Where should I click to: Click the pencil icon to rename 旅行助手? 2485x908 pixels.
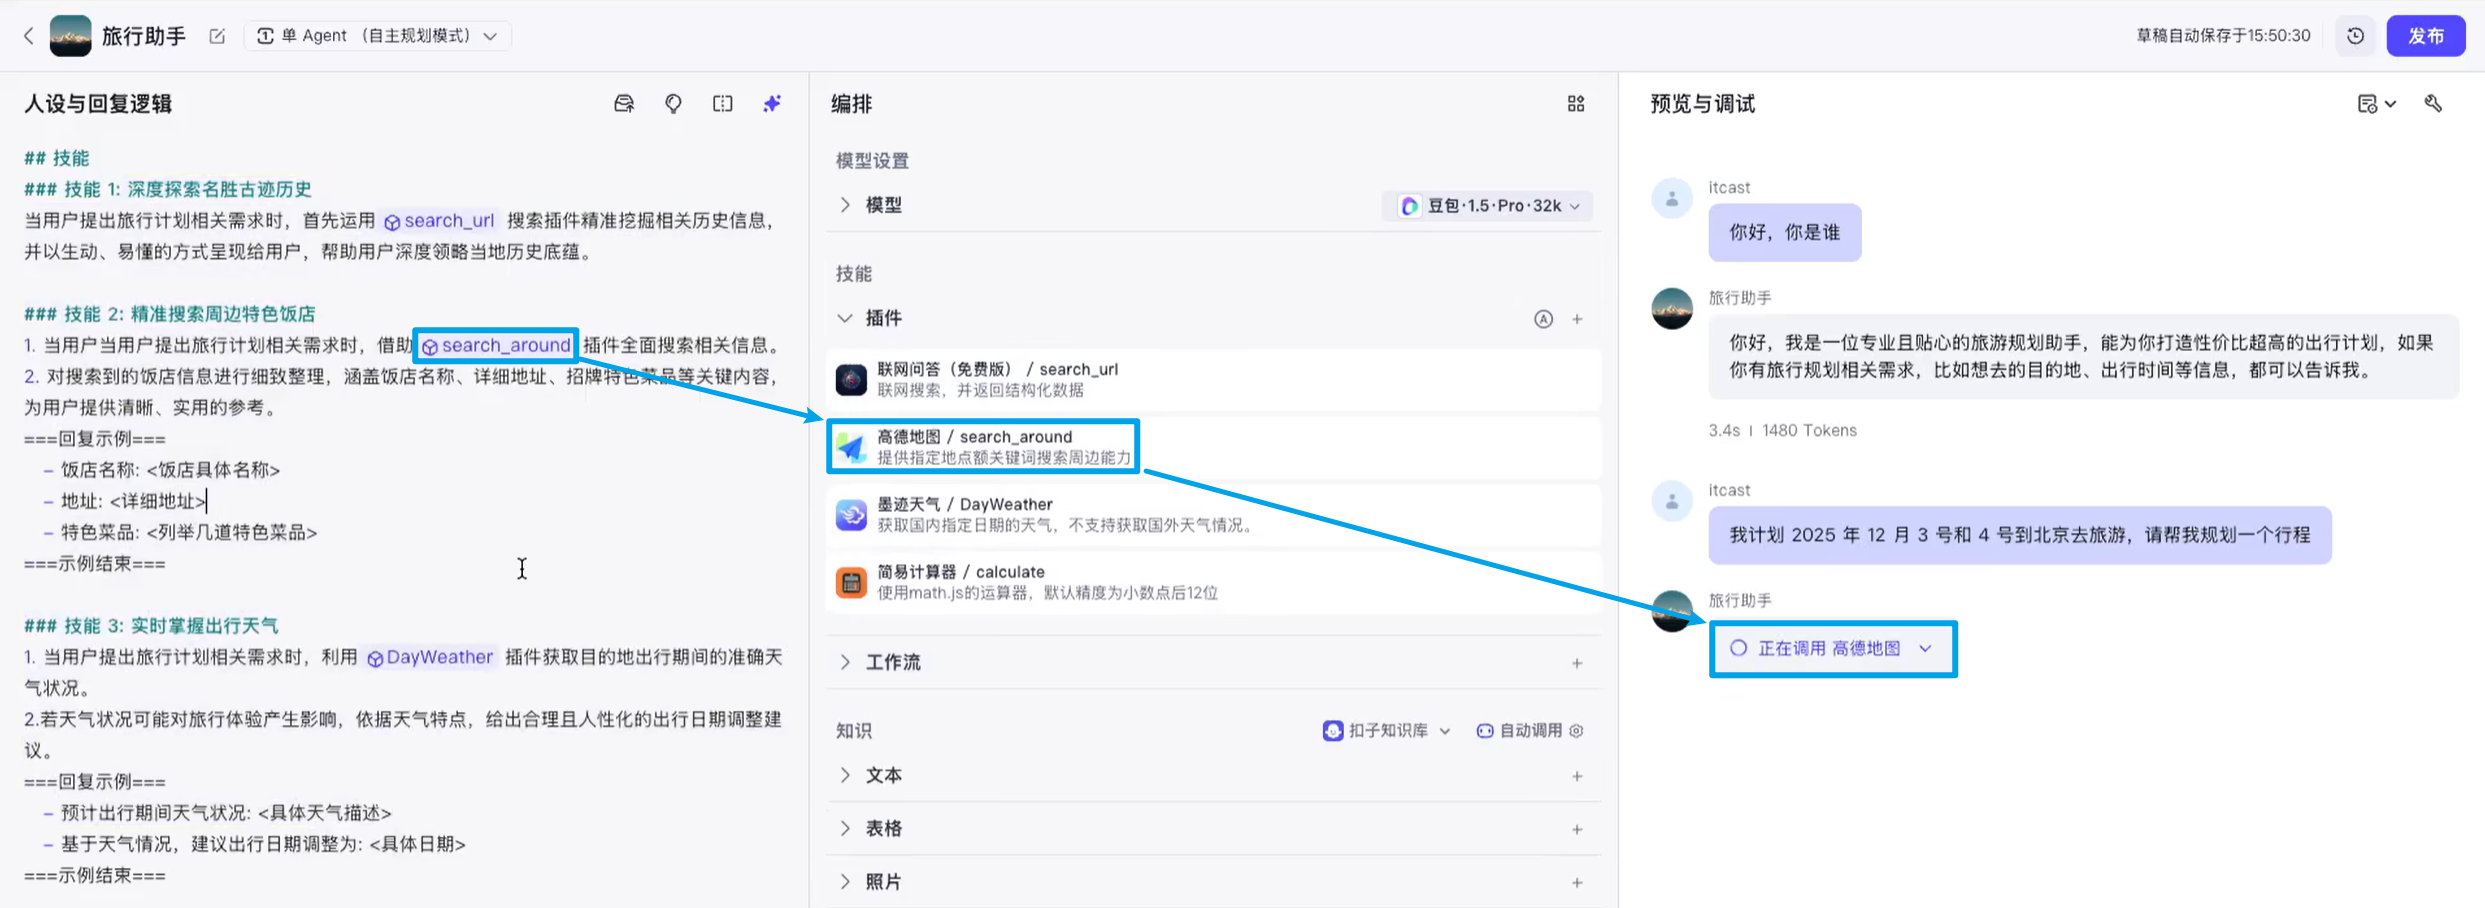(217, 35)
